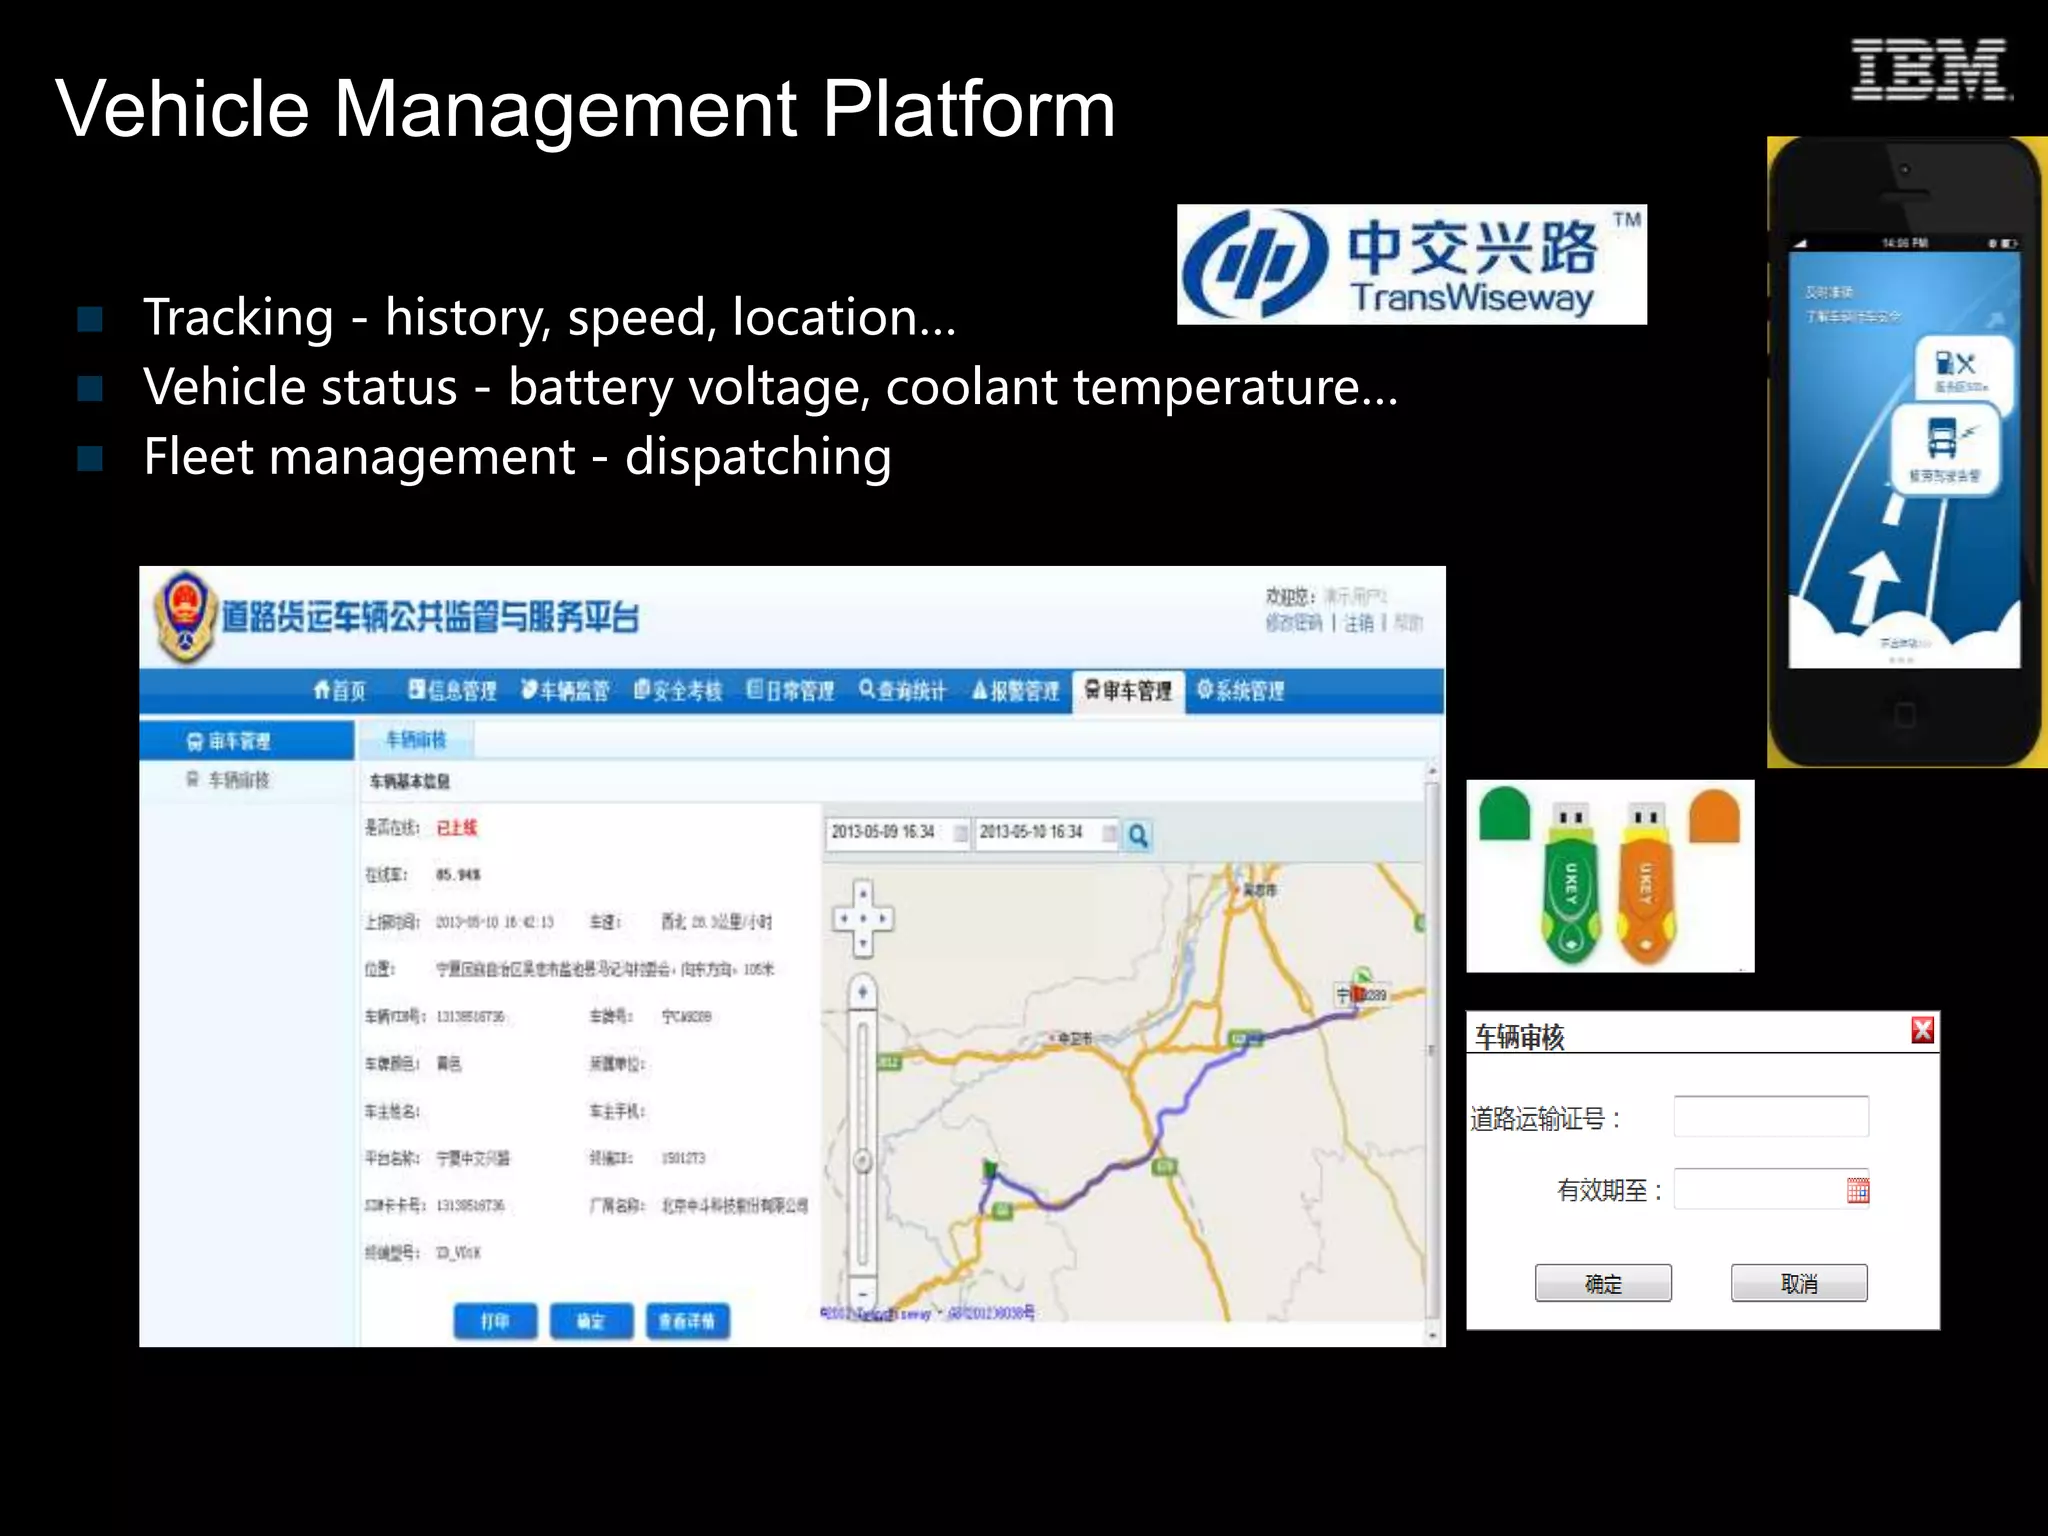The width and height of the screenshot is (2048, 1536).
Task: Click the 帮助 help link
Action: pyautogui.click(x=1408, y=623)
